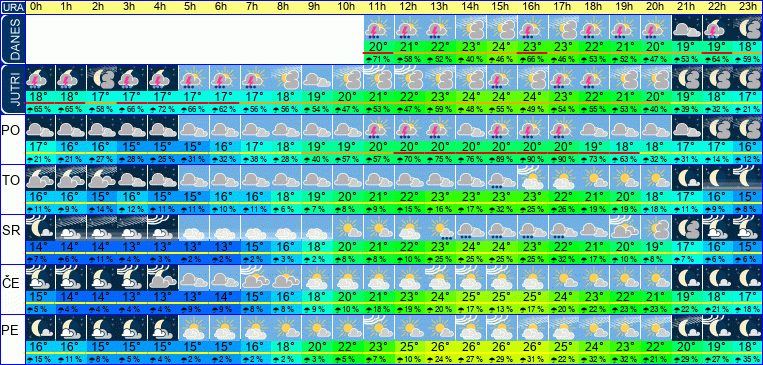Image resolution: width=763 pixels, height=365 pixels.
Task: Click the TO 21h crescent moon icon
Action: [x=687, y=178]
